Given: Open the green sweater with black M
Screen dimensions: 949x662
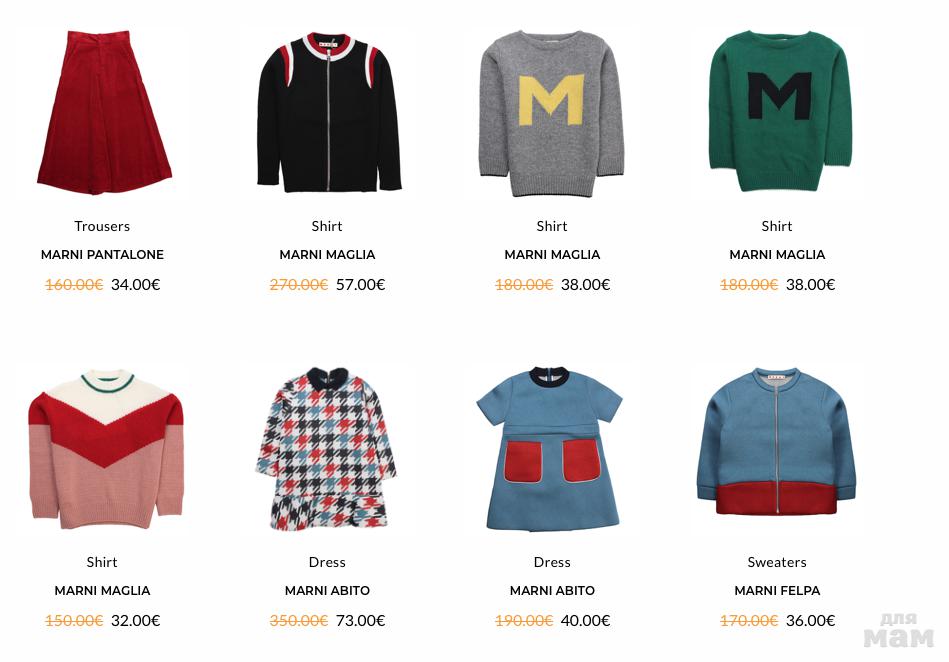Looking at the screenshot, I should (780, 111).
